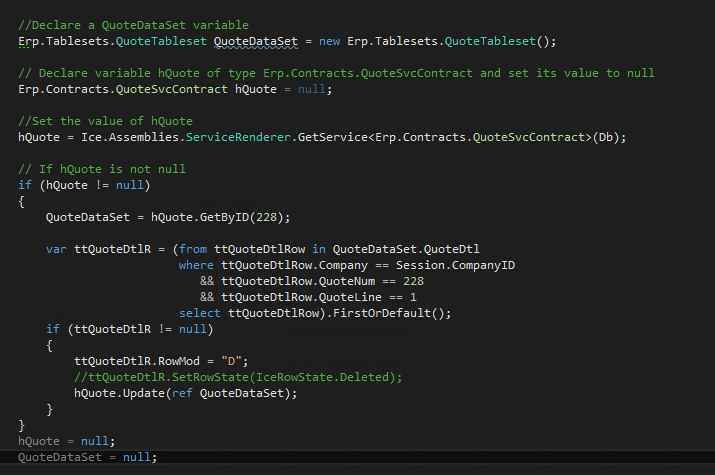Click the squiggly-underlined QuoteDataSet variable declaration

(255, 41)
